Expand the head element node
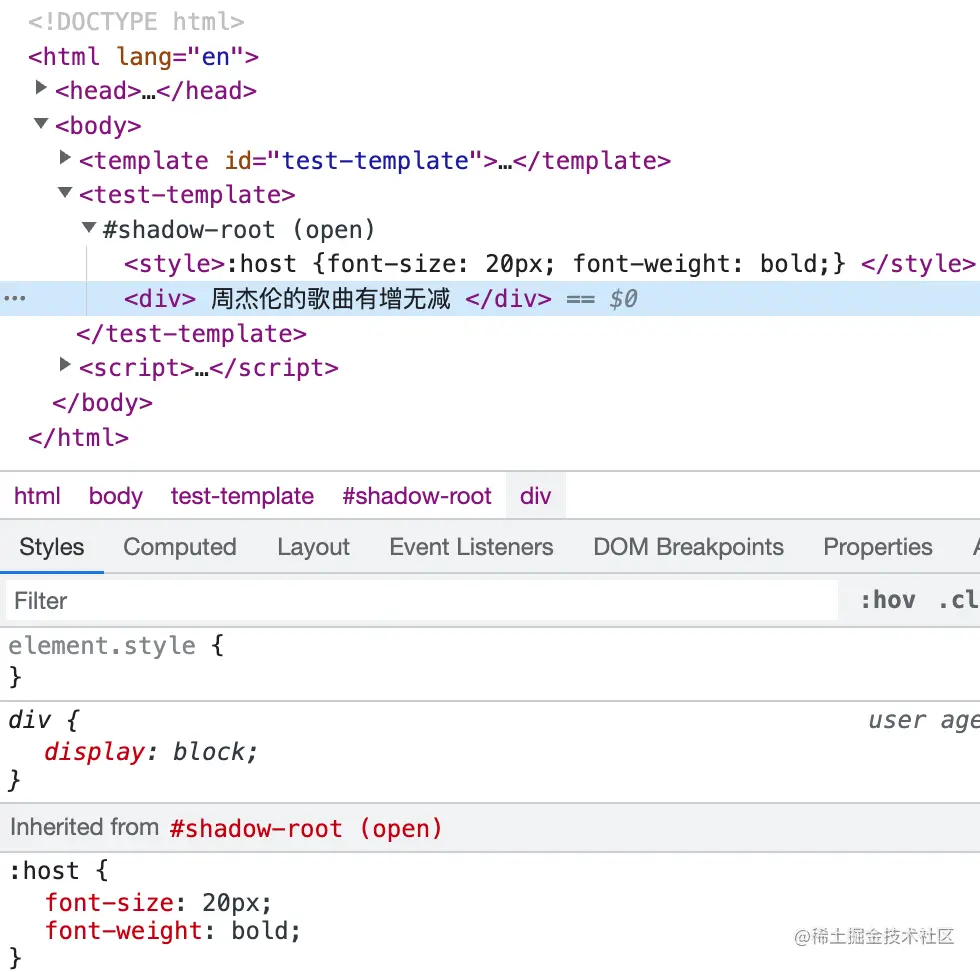Viewport: 980px width, 972px height. coord(41,88)
